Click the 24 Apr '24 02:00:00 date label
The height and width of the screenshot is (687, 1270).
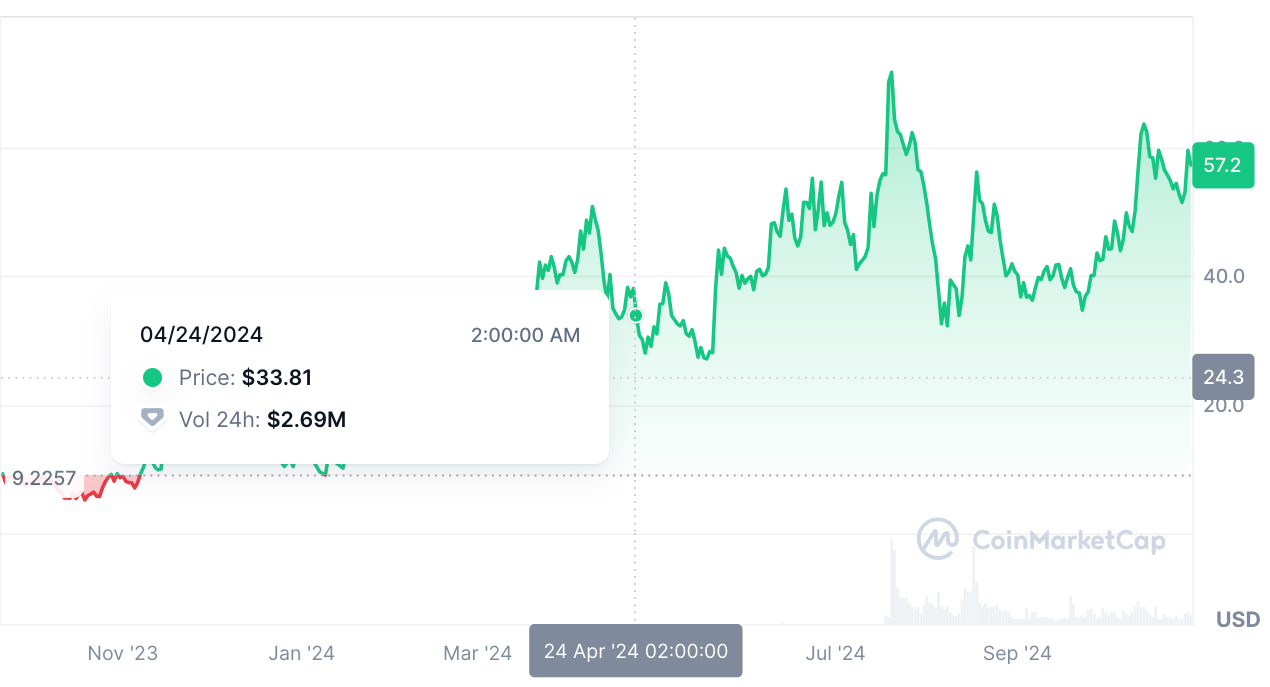635,651
